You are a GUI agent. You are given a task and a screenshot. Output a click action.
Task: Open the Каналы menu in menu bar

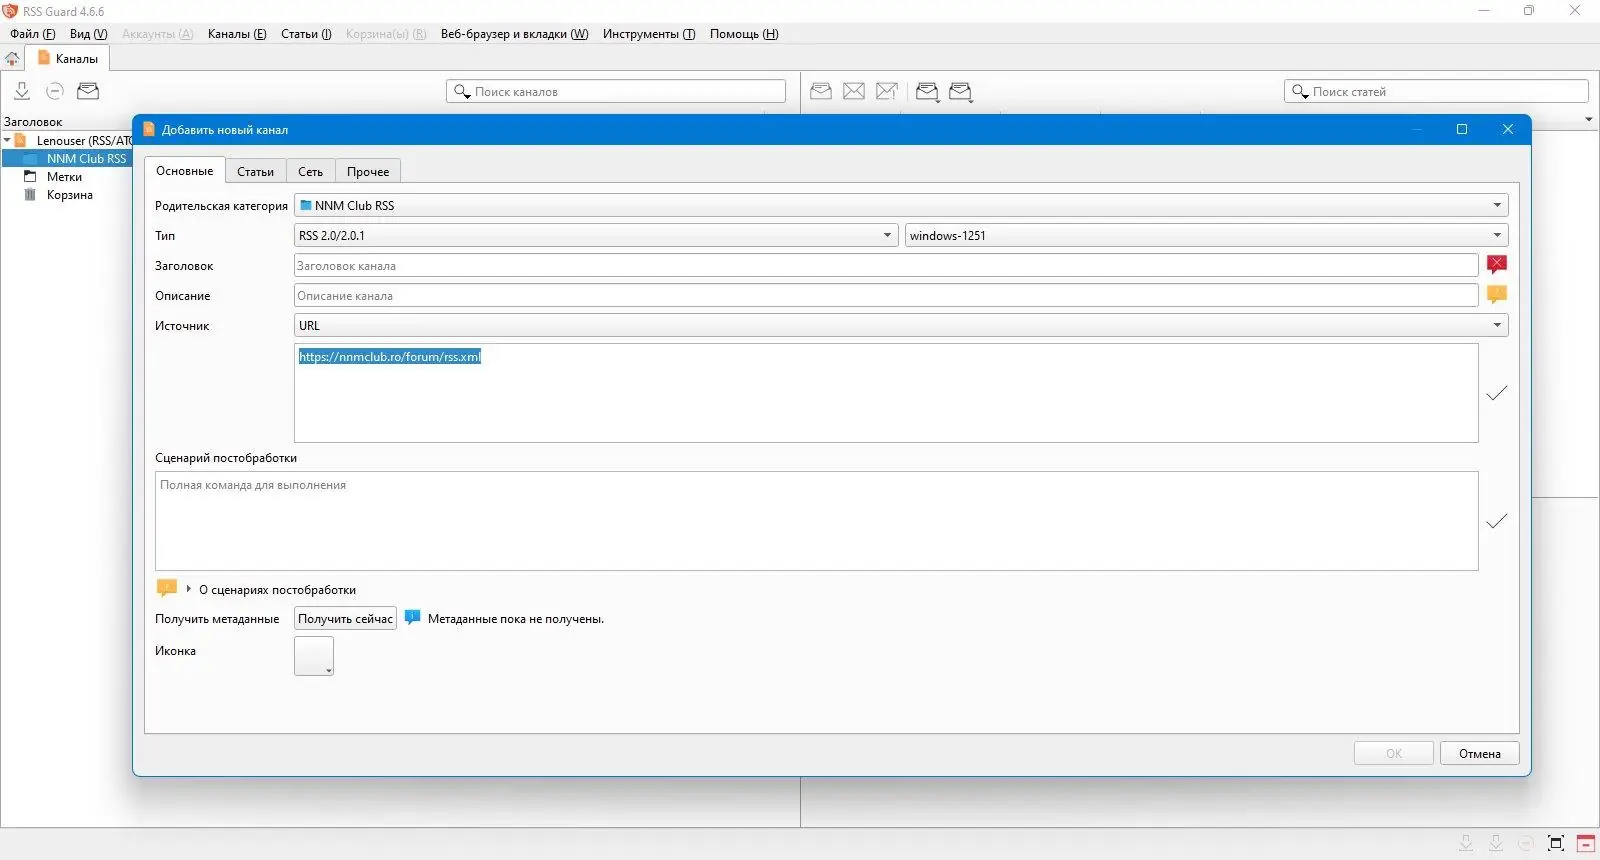click(237, 34)
